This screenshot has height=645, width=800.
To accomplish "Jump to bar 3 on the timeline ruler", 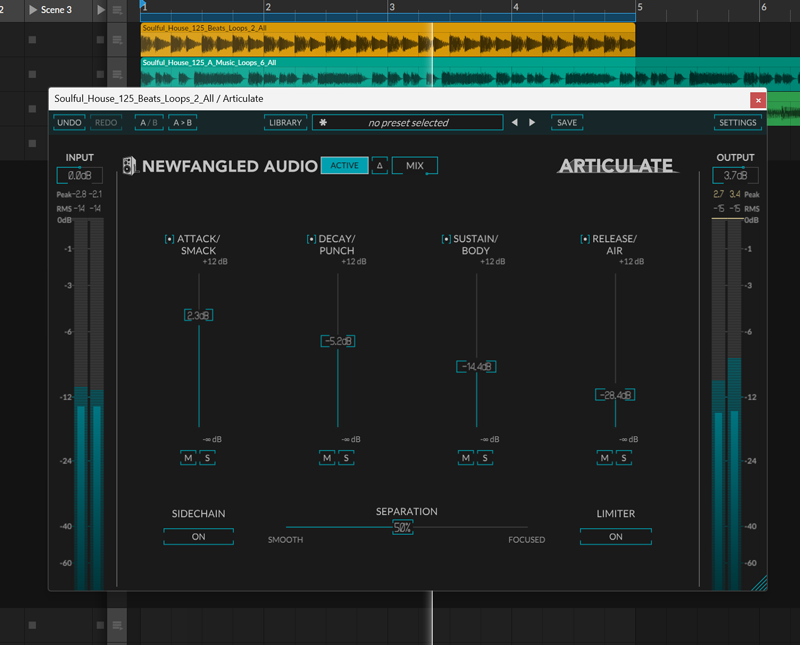I will point(392,7).
